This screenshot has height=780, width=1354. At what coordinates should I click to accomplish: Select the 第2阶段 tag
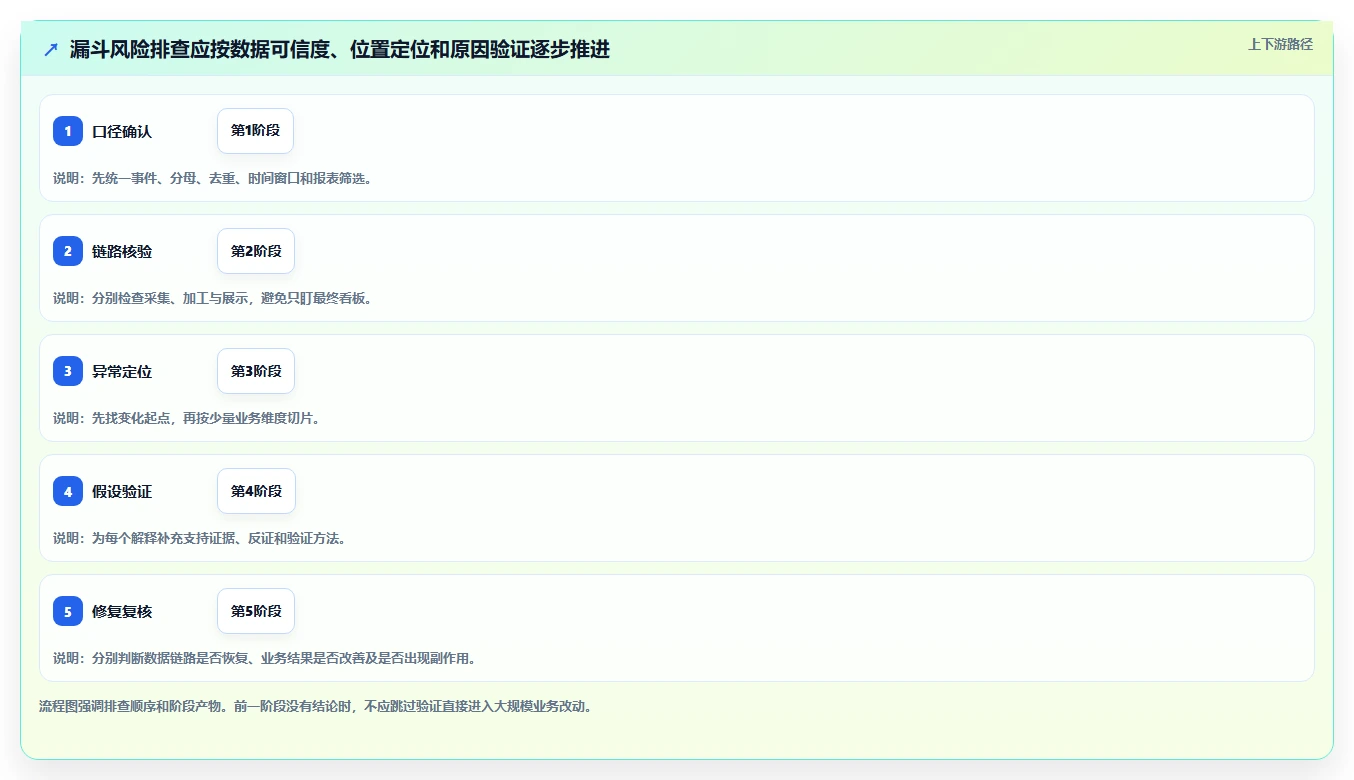point(256,251)
